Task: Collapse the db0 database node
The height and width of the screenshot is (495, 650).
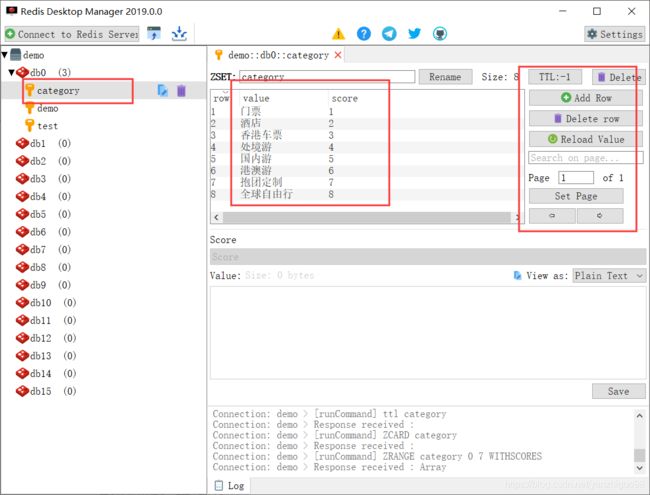Action: (x=12, y=73)
